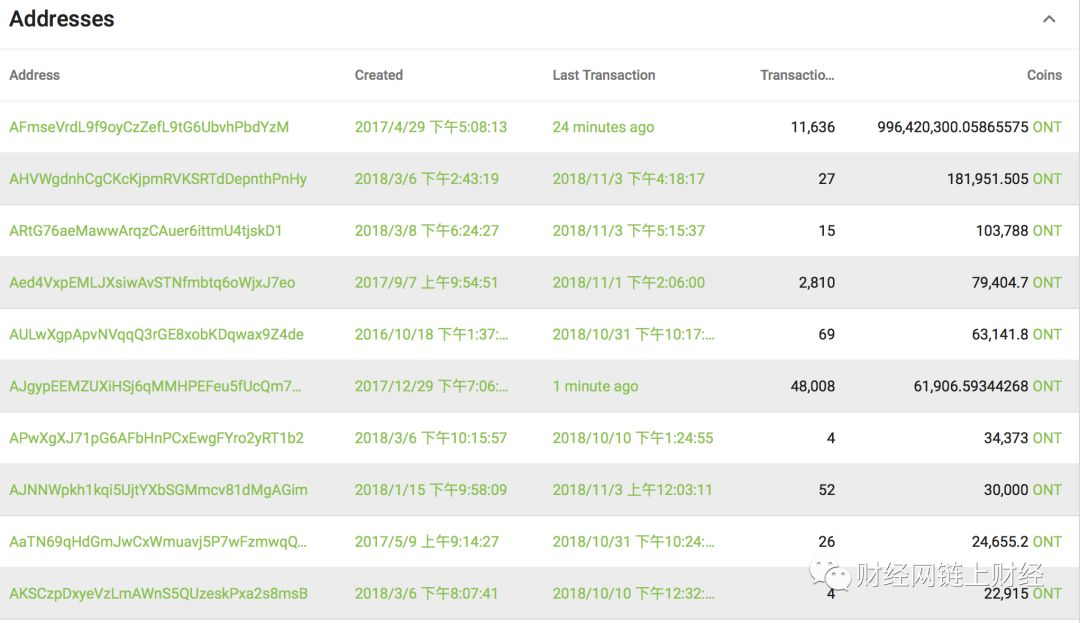The image size is (1080, 623).
Task: Open address APwXgXJ71pG6AFbHnPCxEwgFYro2yRT1b2
Action: pos(156,438)
